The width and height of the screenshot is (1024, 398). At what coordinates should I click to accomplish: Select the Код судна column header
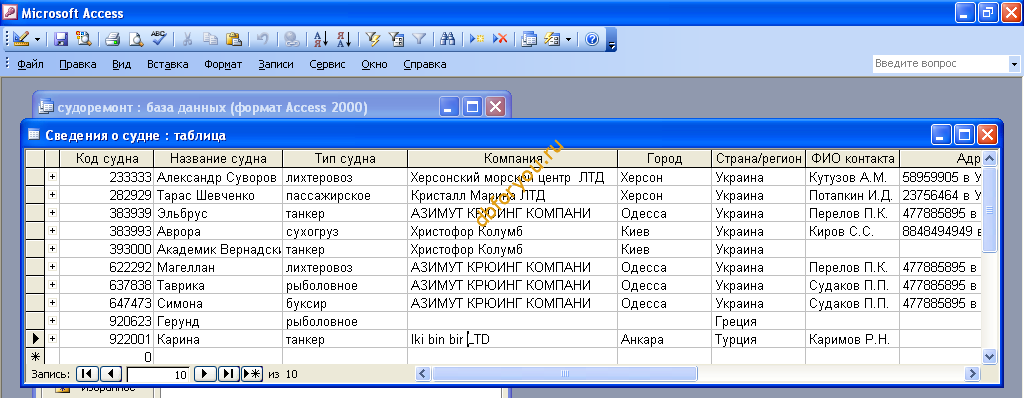107,158
